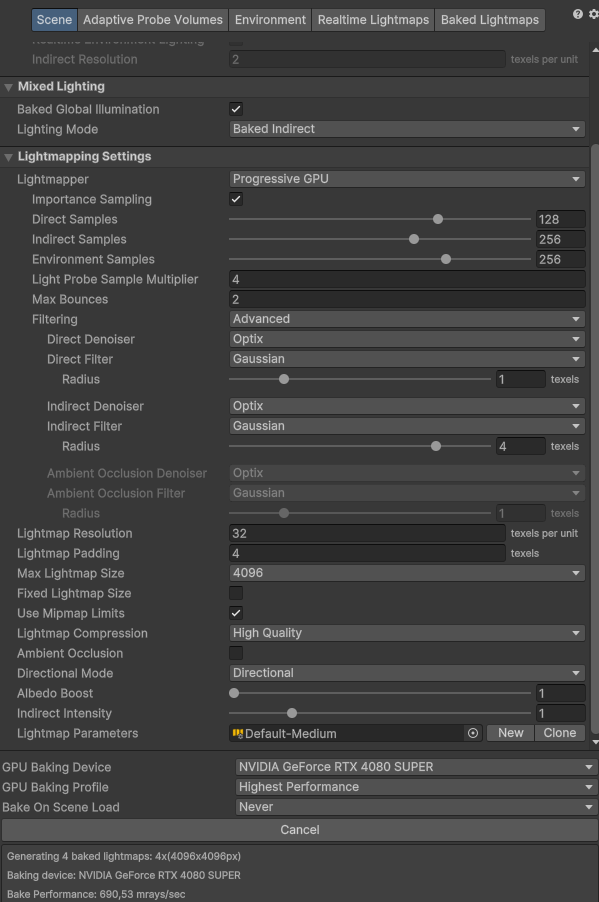The height and width of the screenshot is (902, 599).
Task: Clone the Default-Medium lightmap parameters
Action: point(559,733)
